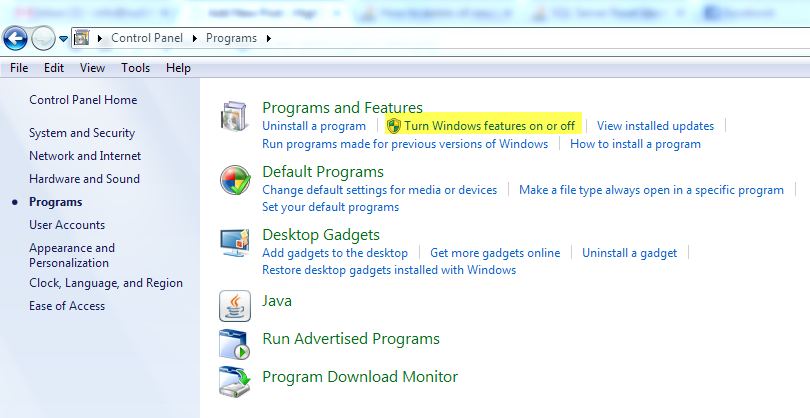Click the Back navigation arrow button
Viewport: 810px width, 418px height.
[15, 38]
